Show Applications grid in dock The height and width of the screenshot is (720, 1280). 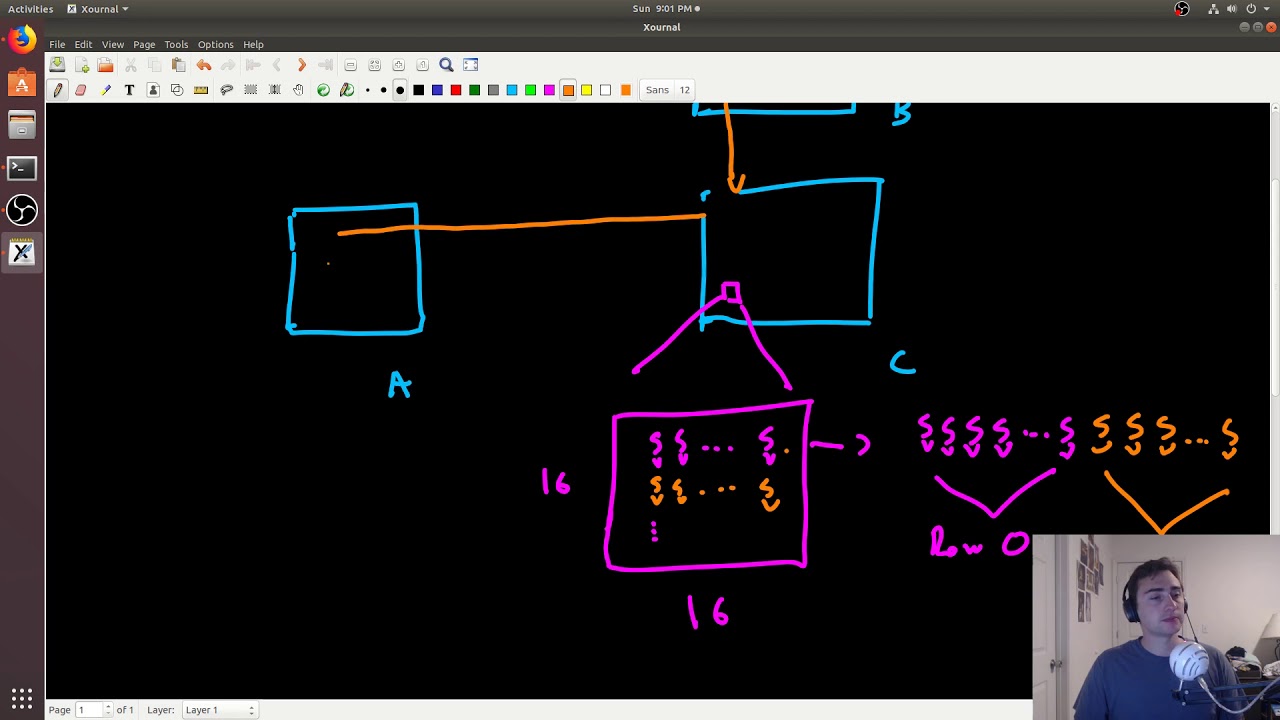click(22, 698)
